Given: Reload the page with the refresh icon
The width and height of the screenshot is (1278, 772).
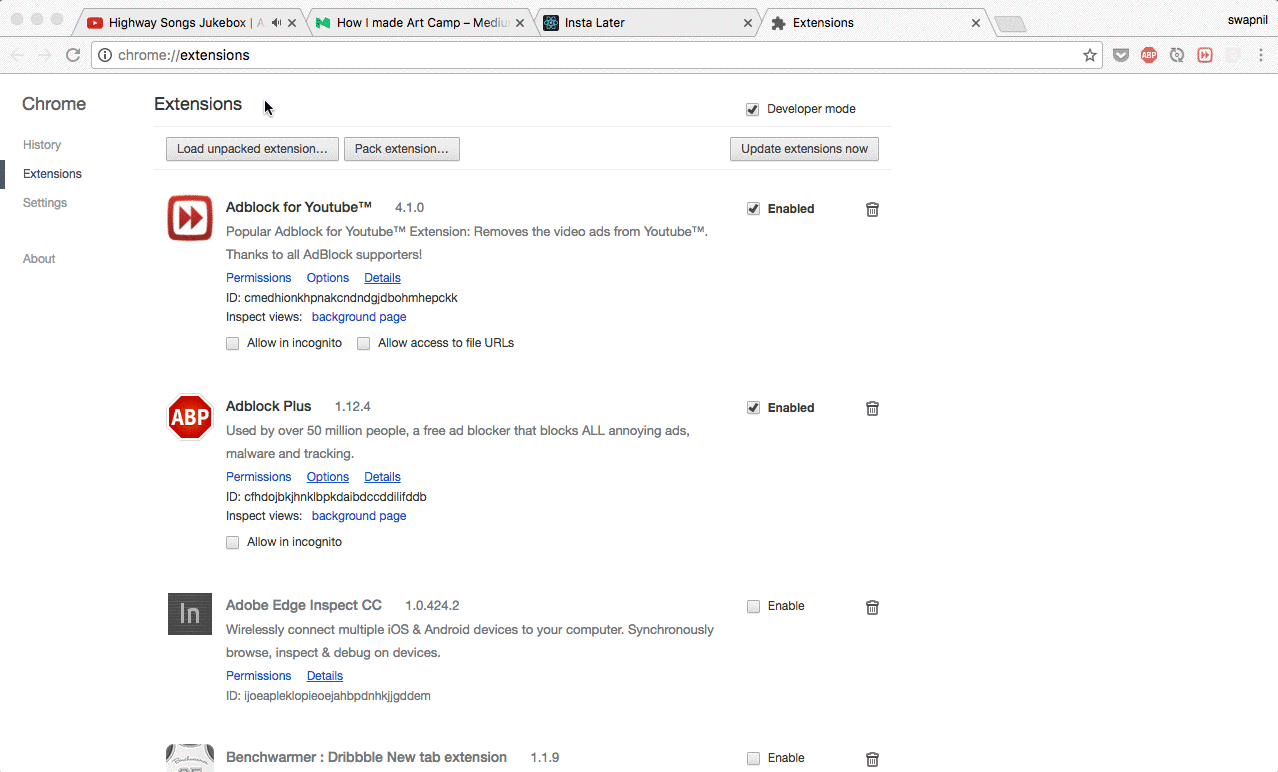Looking at the screenshot, I should coord(73,55).
